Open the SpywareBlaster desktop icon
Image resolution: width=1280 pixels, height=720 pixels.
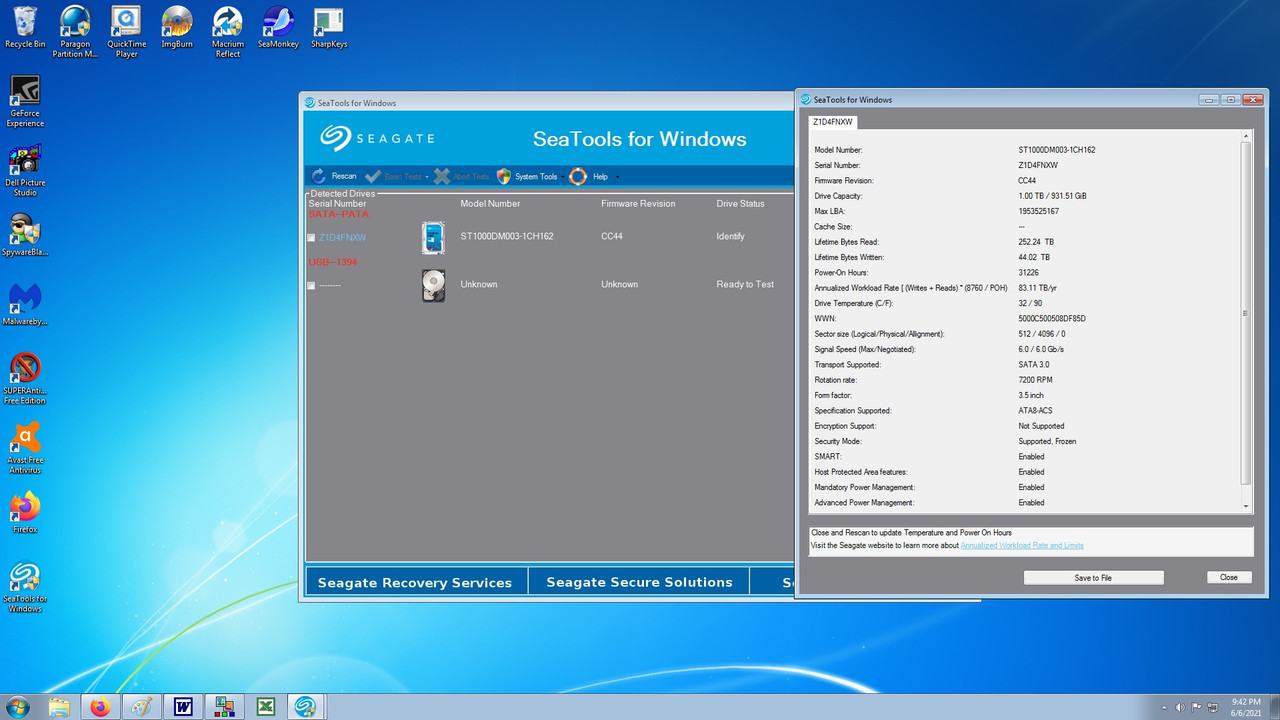pos(25,235)
